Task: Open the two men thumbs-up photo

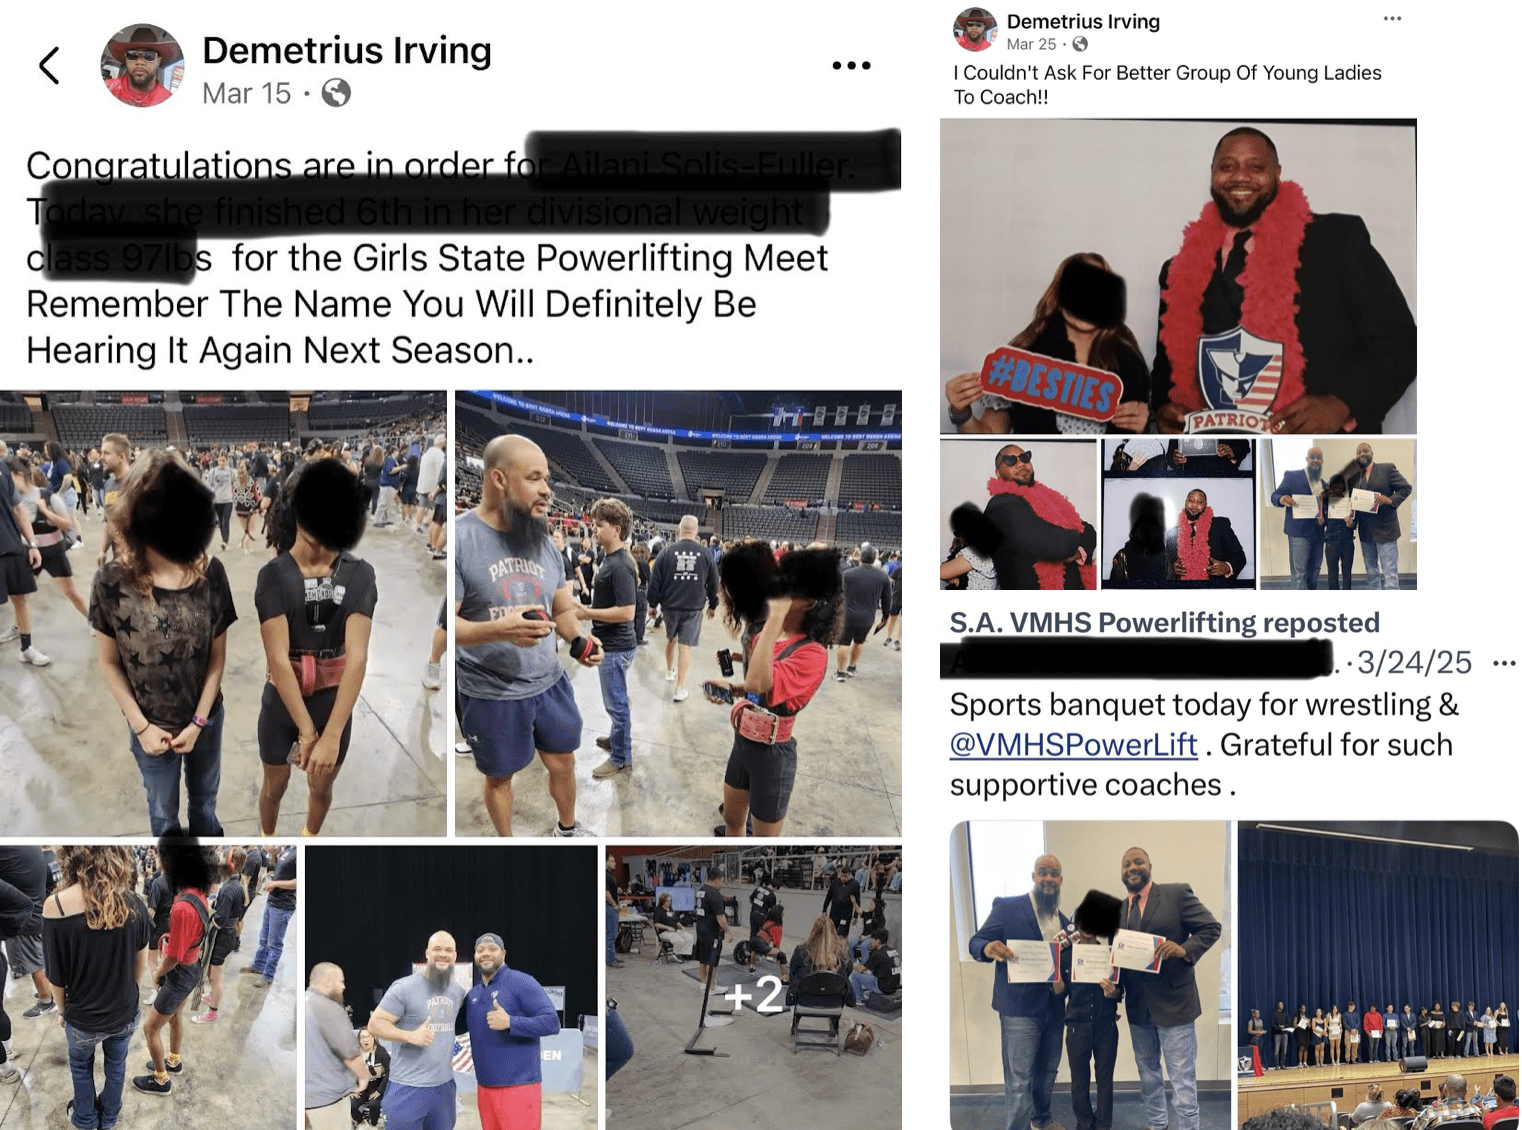Action: (451, 988)
